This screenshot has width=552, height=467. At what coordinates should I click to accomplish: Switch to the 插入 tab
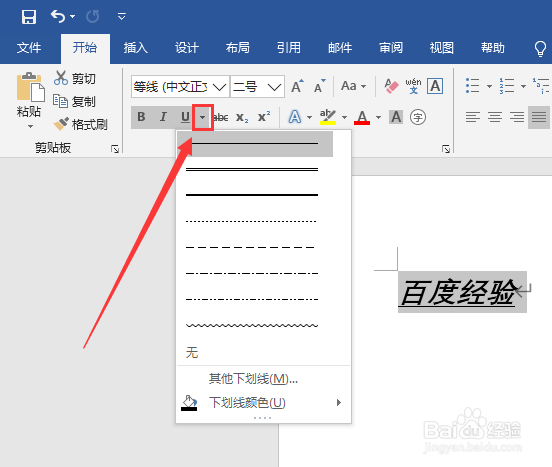(x=136, y=48)
